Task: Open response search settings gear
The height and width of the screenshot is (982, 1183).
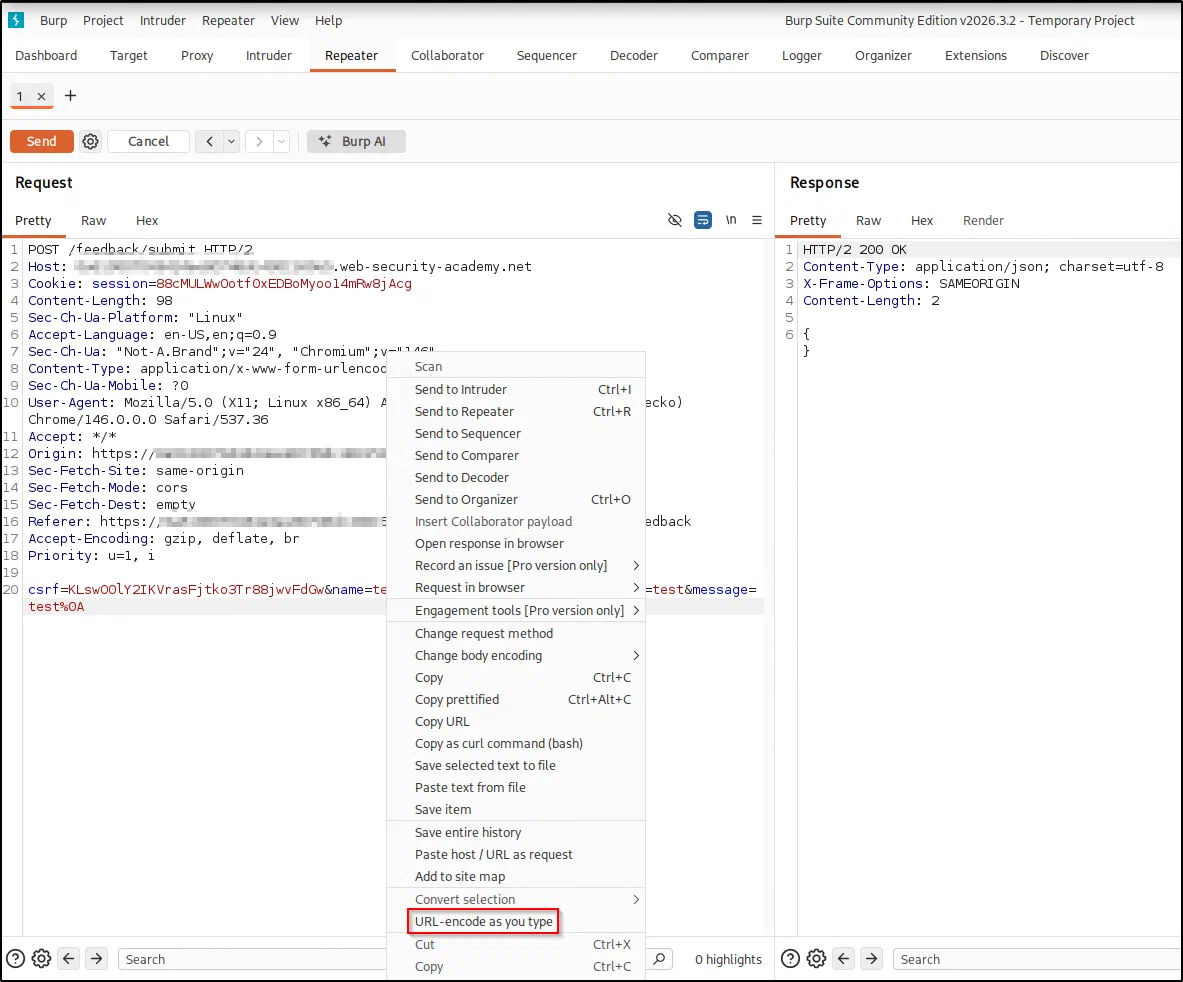Action: [816, 959]
